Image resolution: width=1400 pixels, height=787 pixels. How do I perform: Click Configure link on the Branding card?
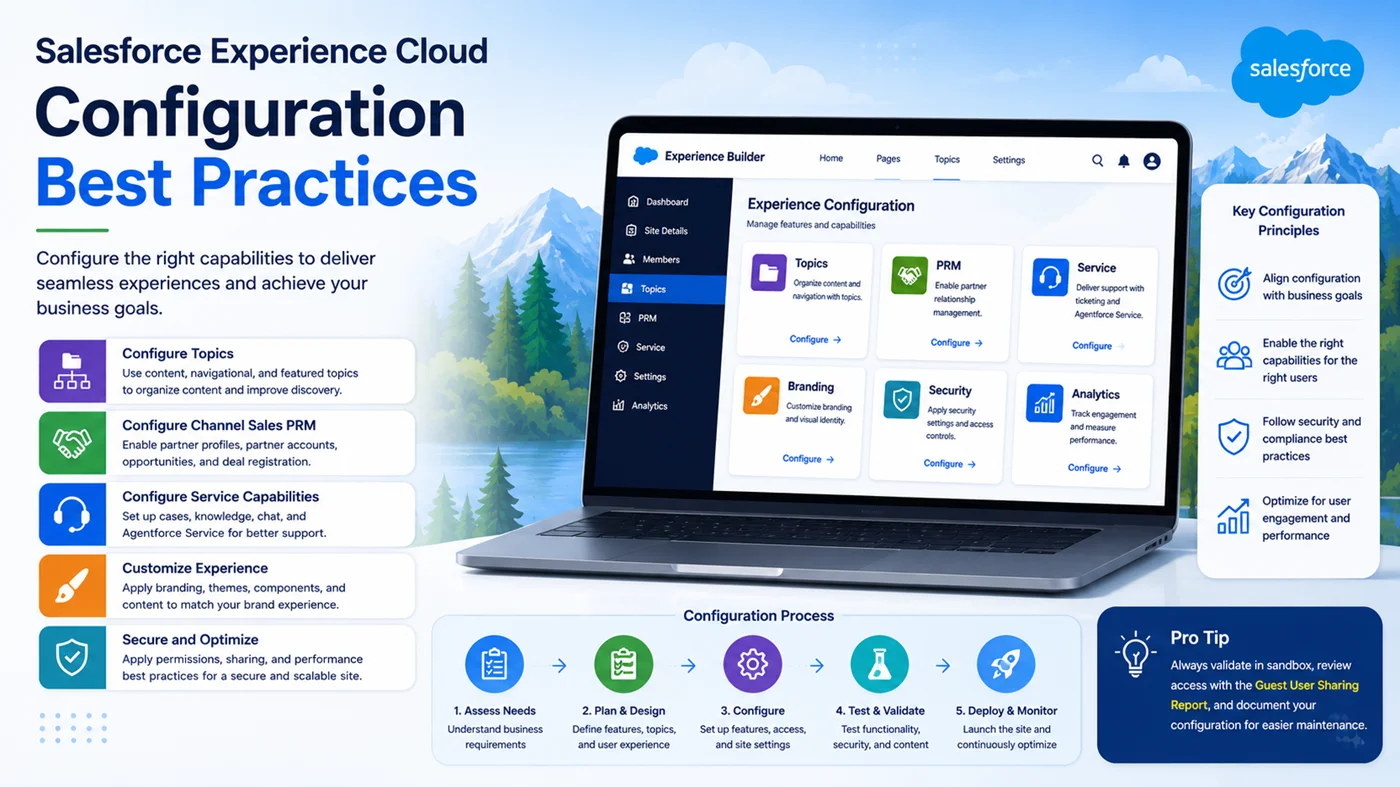coord(808,459)
